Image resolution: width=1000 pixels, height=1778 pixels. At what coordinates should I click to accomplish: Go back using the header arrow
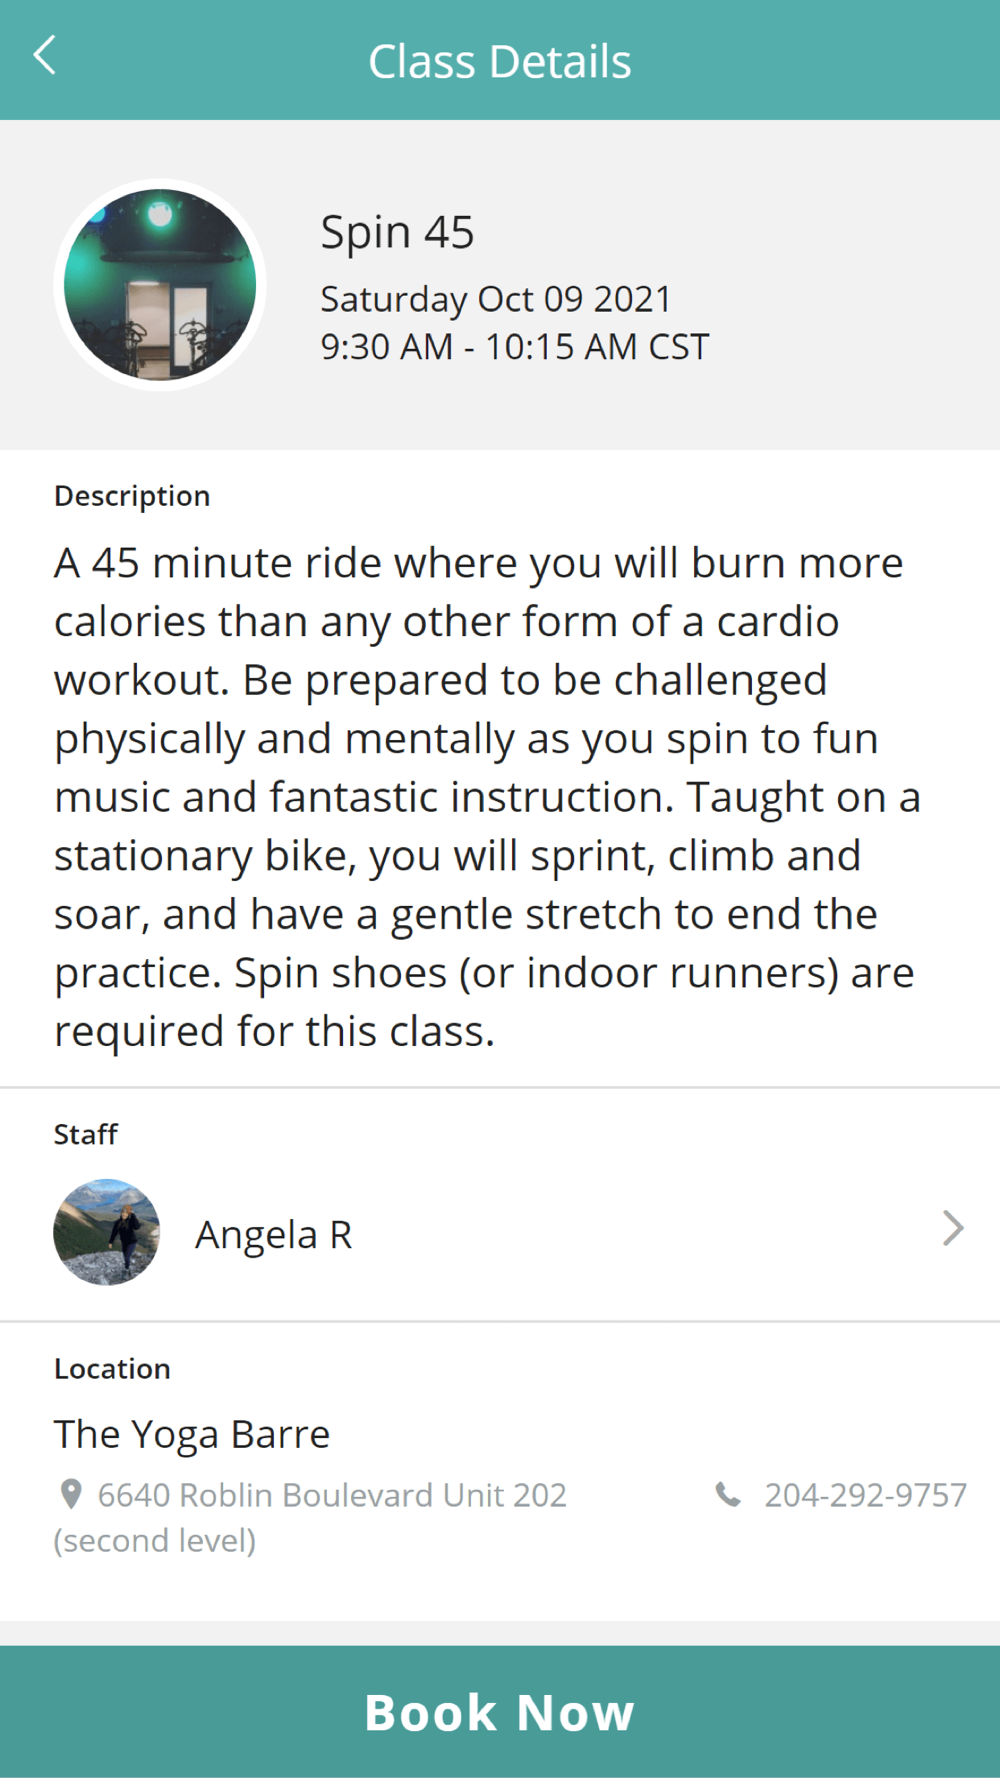(x=44, y=56)
